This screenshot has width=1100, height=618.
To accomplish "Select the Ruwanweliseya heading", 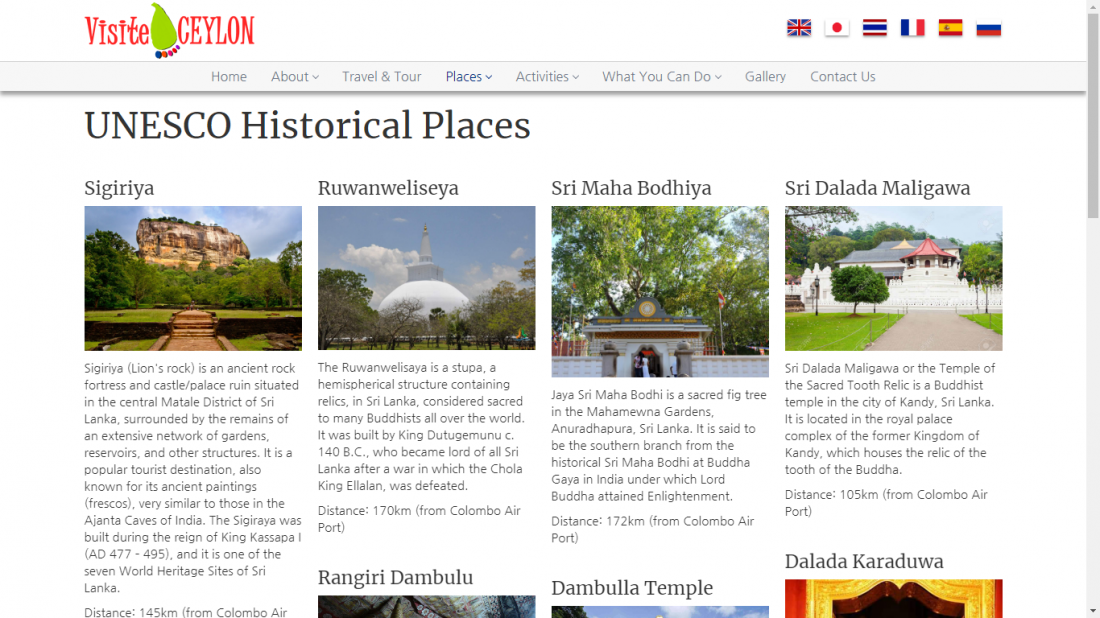I will click(x=388, y=188).
